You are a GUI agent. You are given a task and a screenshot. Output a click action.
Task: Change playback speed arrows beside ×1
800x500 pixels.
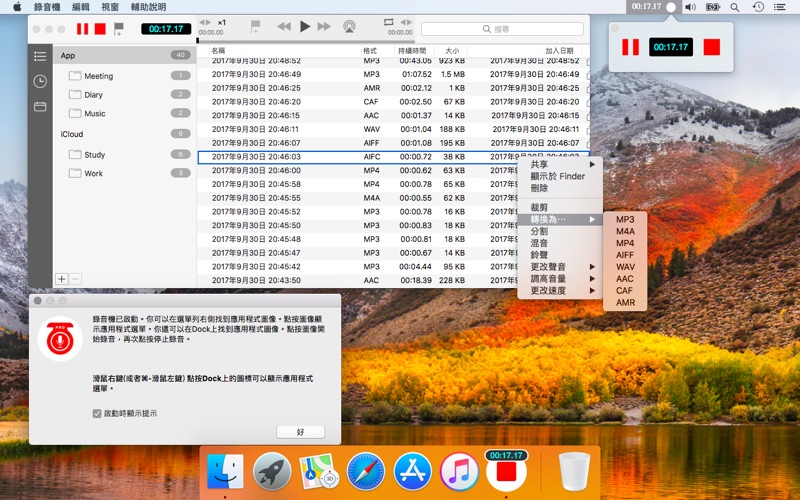click(x=205, y=22)
